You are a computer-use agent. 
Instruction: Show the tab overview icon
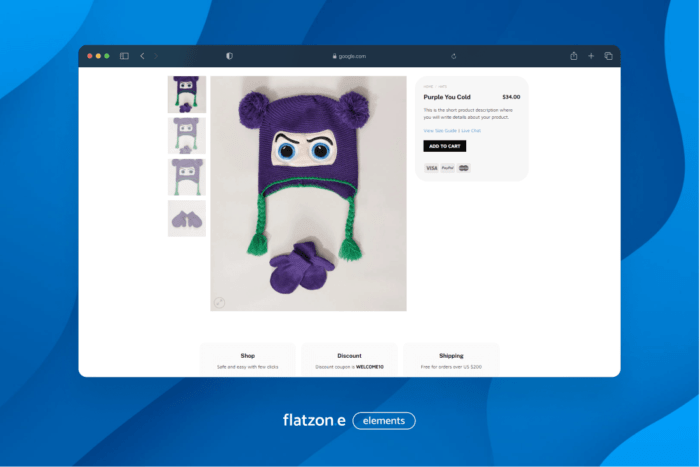pos(608,56)
